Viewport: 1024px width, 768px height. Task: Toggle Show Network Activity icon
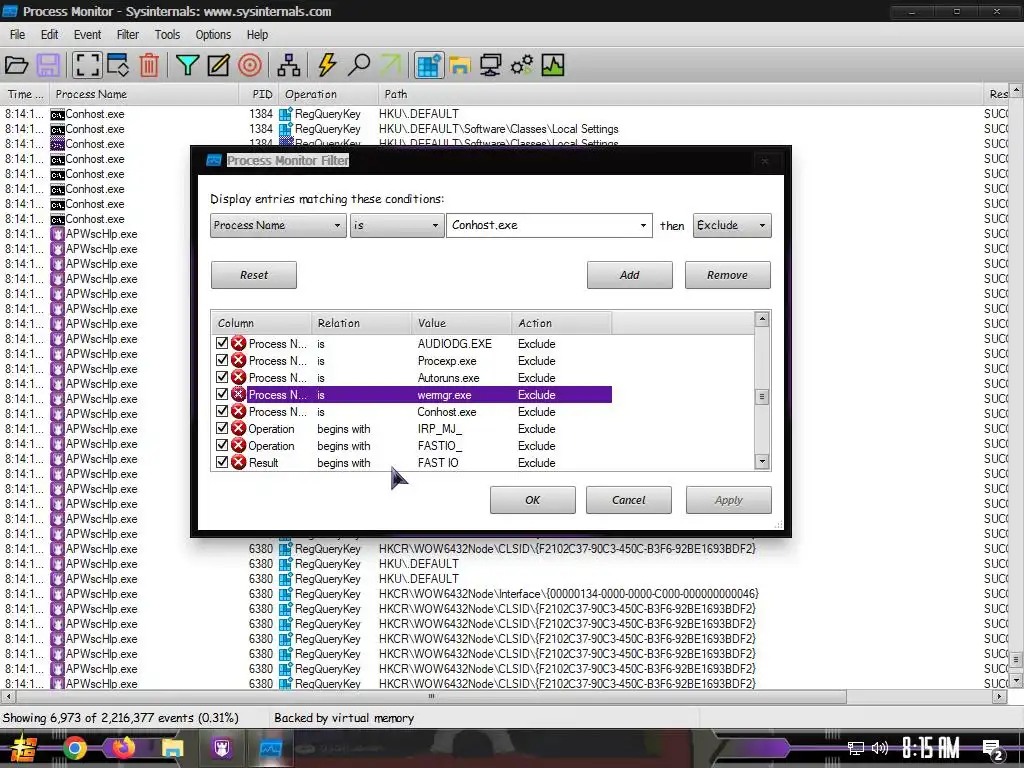(490, 65)
